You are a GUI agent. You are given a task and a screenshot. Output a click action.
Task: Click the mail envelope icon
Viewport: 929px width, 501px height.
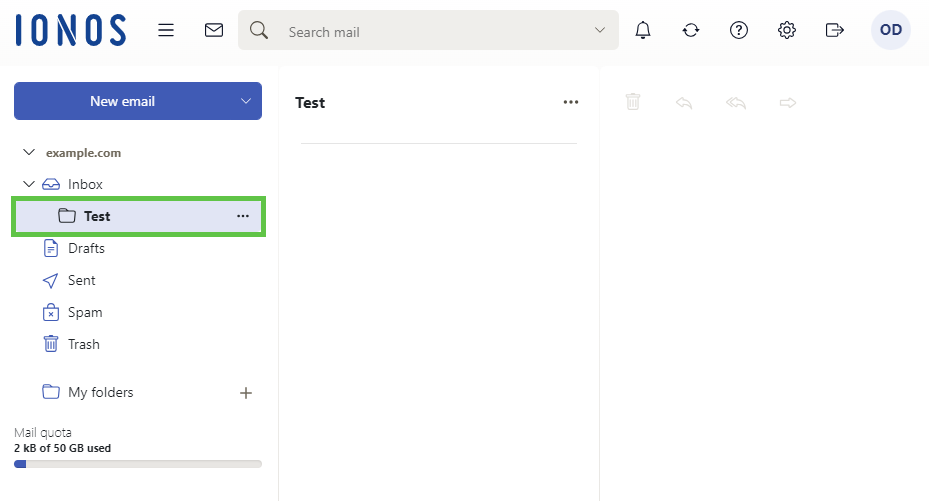(x=213, y=30)
